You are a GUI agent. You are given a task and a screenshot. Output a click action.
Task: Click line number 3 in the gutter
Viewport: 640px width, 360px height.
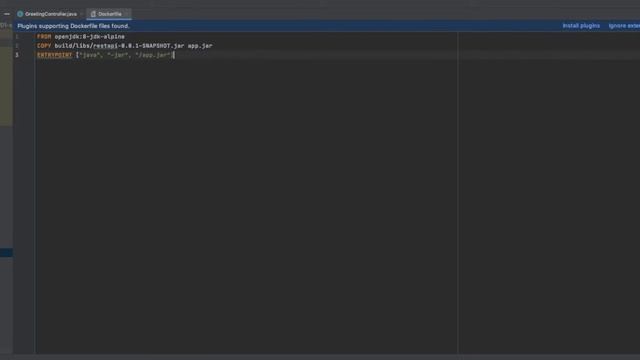coord(17,55)
